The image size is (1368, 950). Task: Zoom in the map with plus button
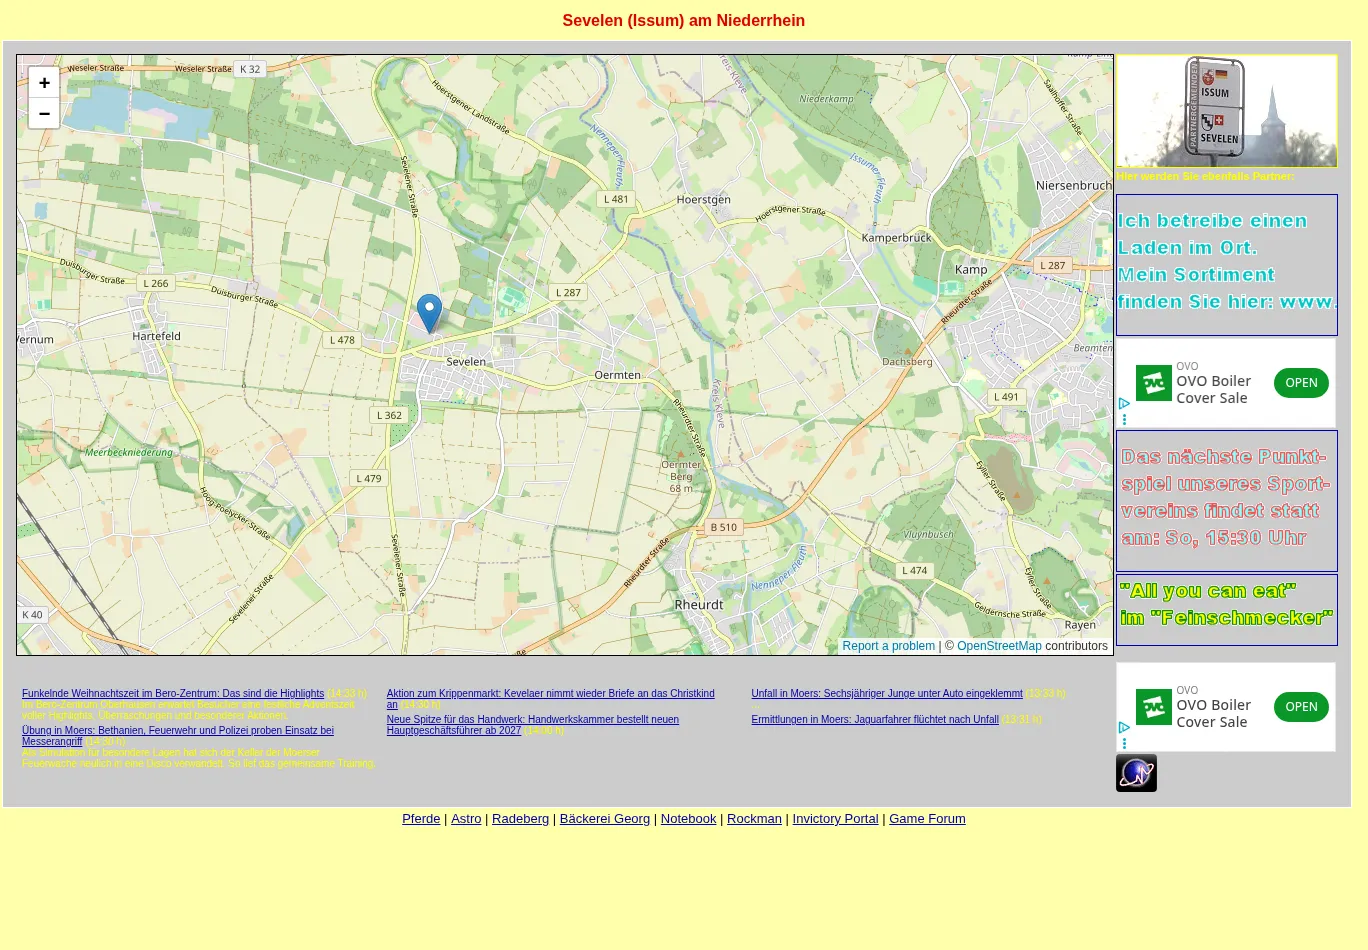(44, 83)
